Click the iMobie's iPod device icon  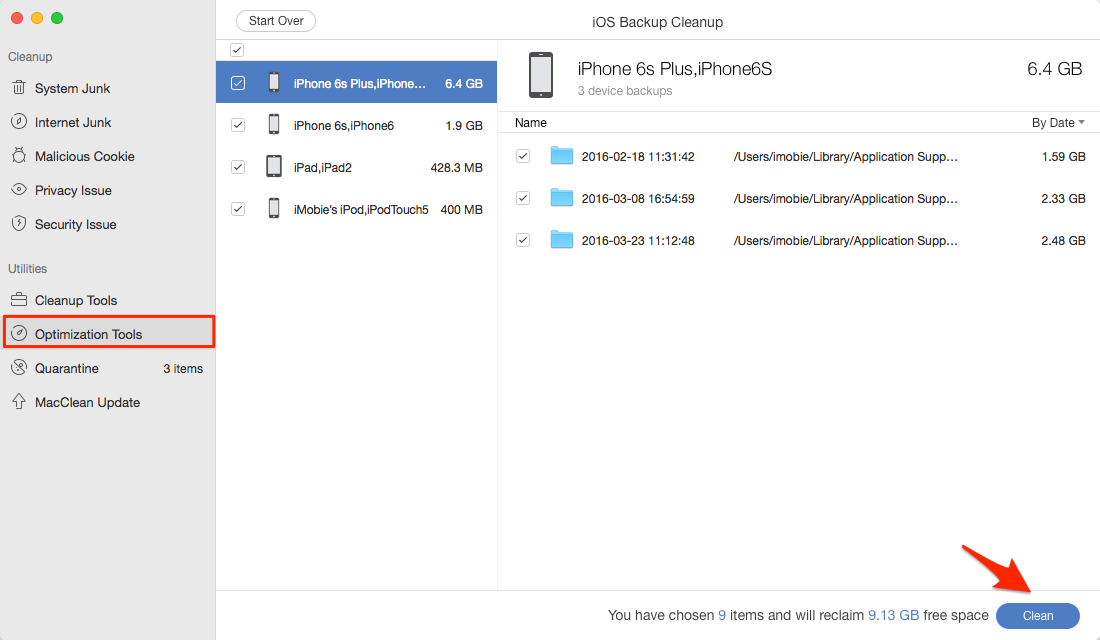pos(274,209)
